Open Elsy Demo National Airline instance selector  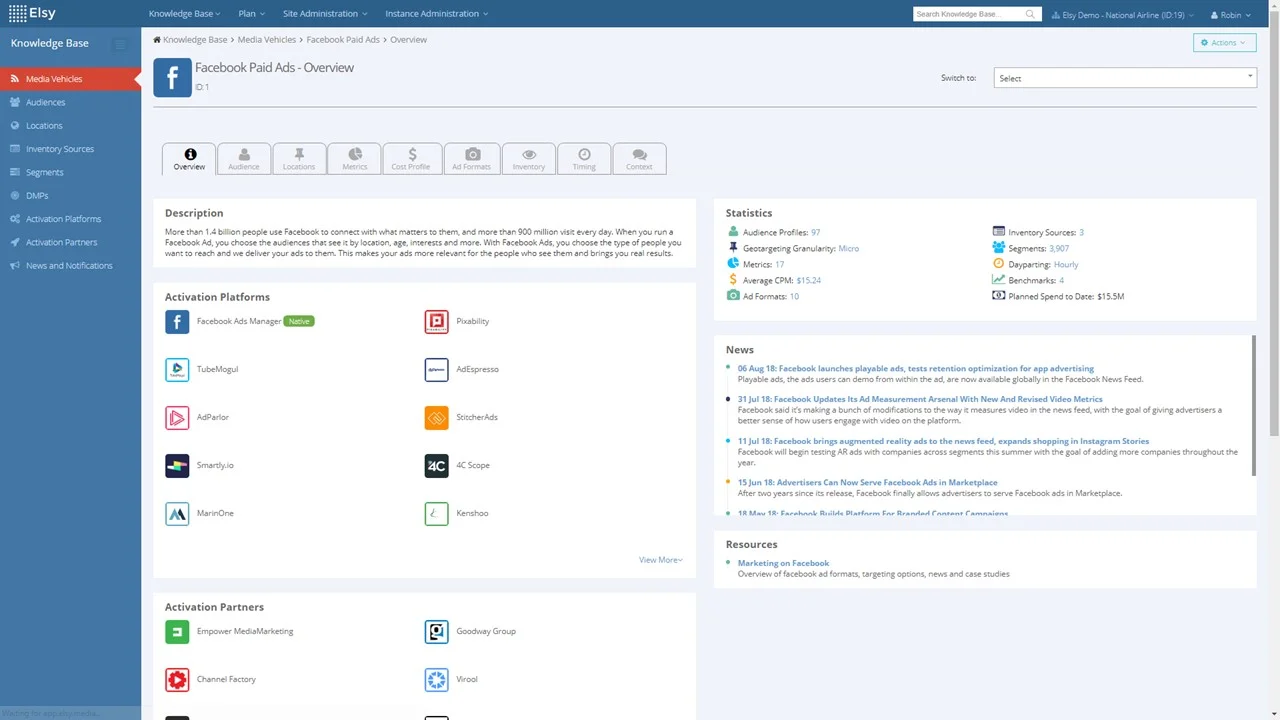(1121, 15)
